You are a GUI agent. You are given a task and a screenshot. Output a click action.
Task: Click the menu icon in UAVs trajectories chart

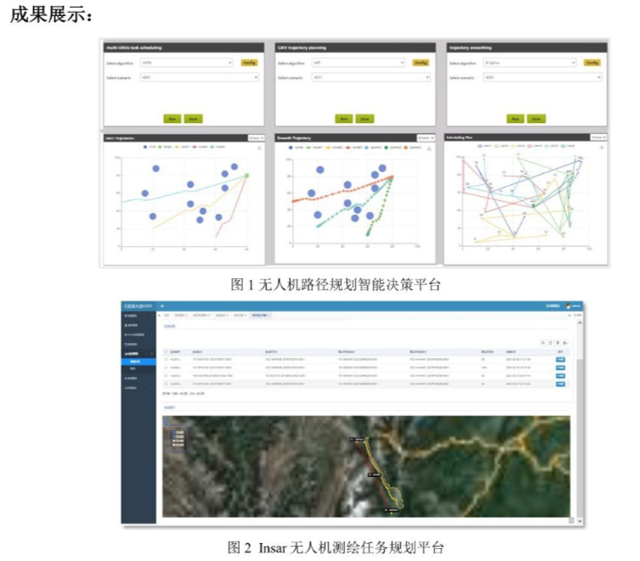click(x=259, y=147)
